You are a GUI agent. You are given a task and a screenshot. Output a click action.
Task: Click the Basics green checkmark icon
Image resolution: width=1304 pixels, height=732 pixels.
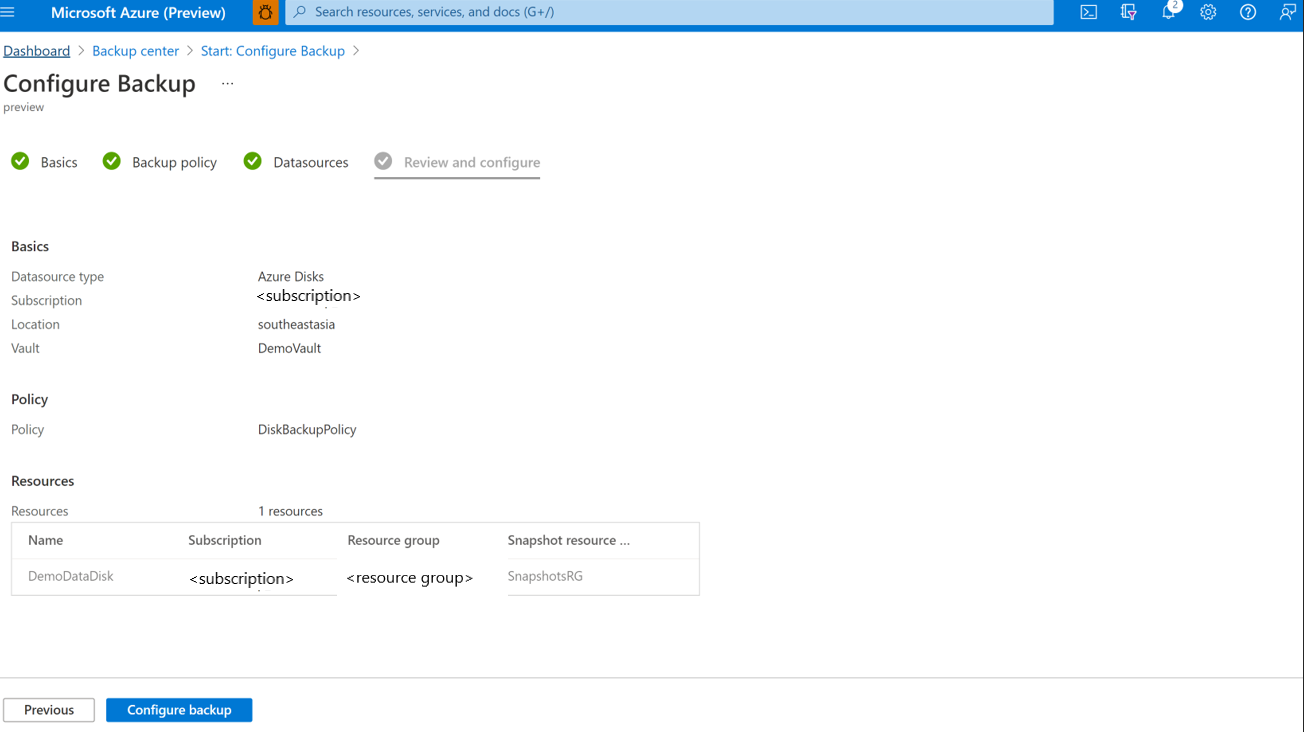pos(20,161)
